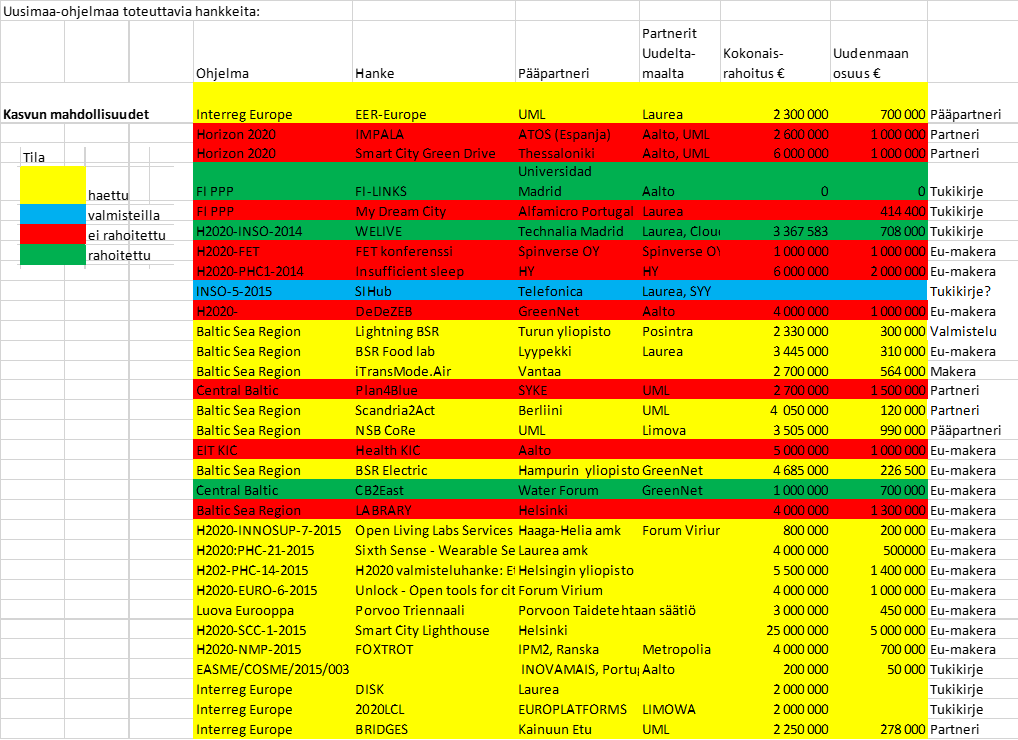Viewport: 1018px width, 740px height.
Task: Click the 'Telefonica' main partner cell
Action: pyautogui.click(x=577, y=291)
